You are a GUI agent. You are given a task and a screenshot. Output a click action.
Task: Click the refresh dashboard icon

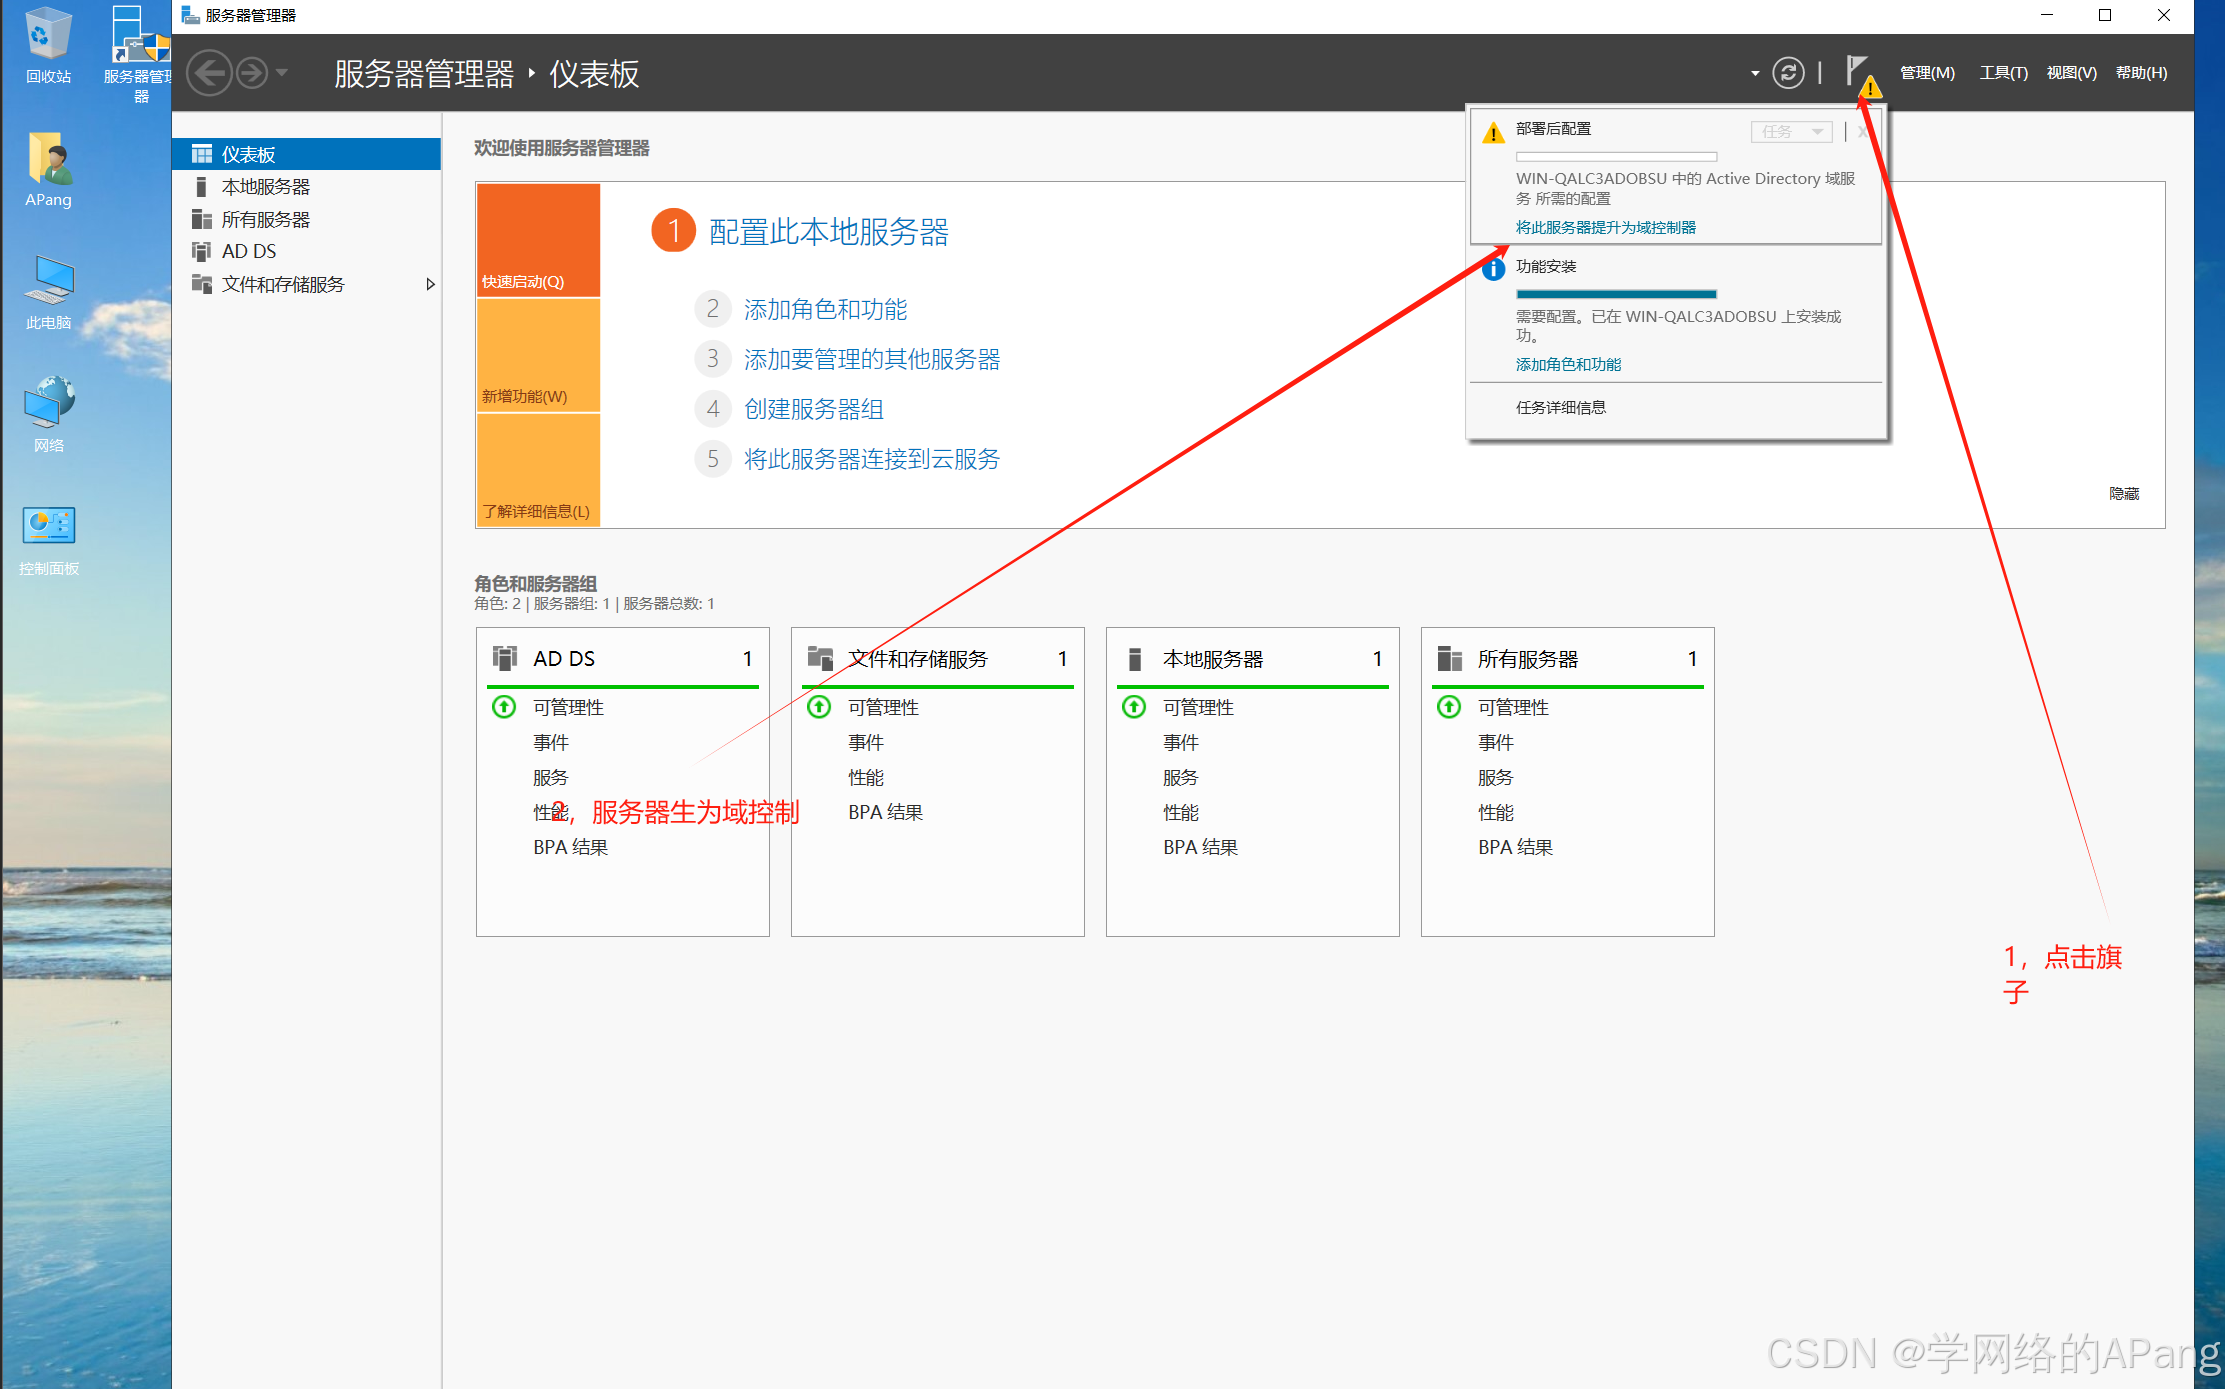point(1788,73)
